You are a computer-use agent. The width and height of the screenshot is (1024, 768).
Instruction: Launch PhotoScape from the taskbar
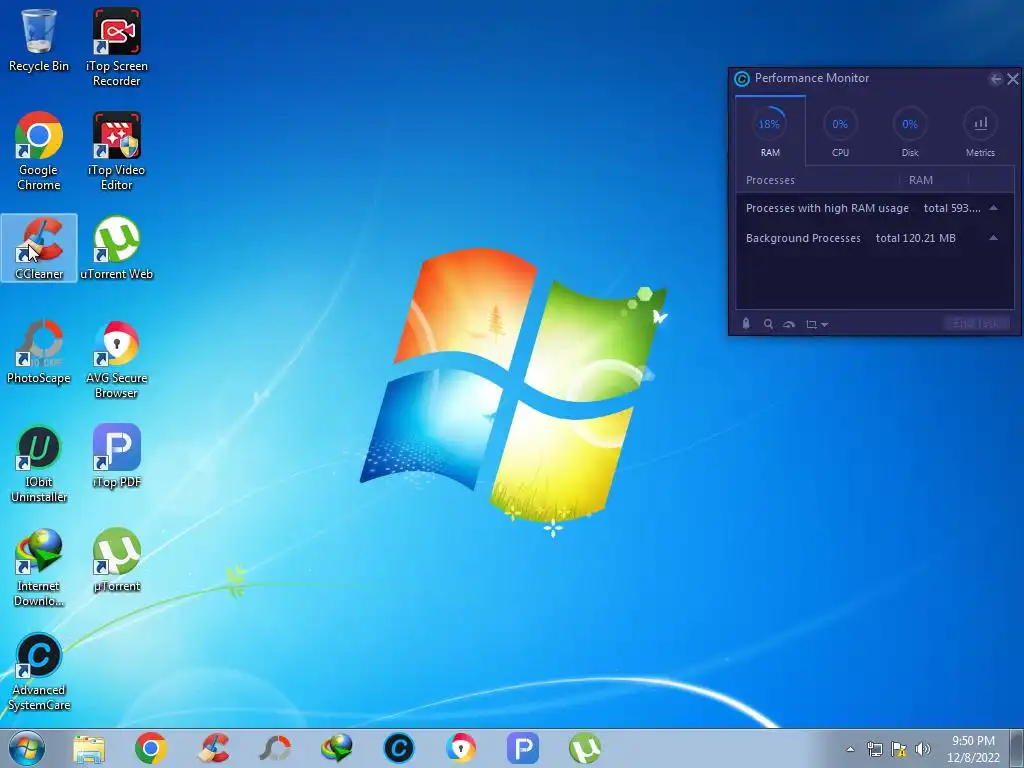(x=275, y=748)
